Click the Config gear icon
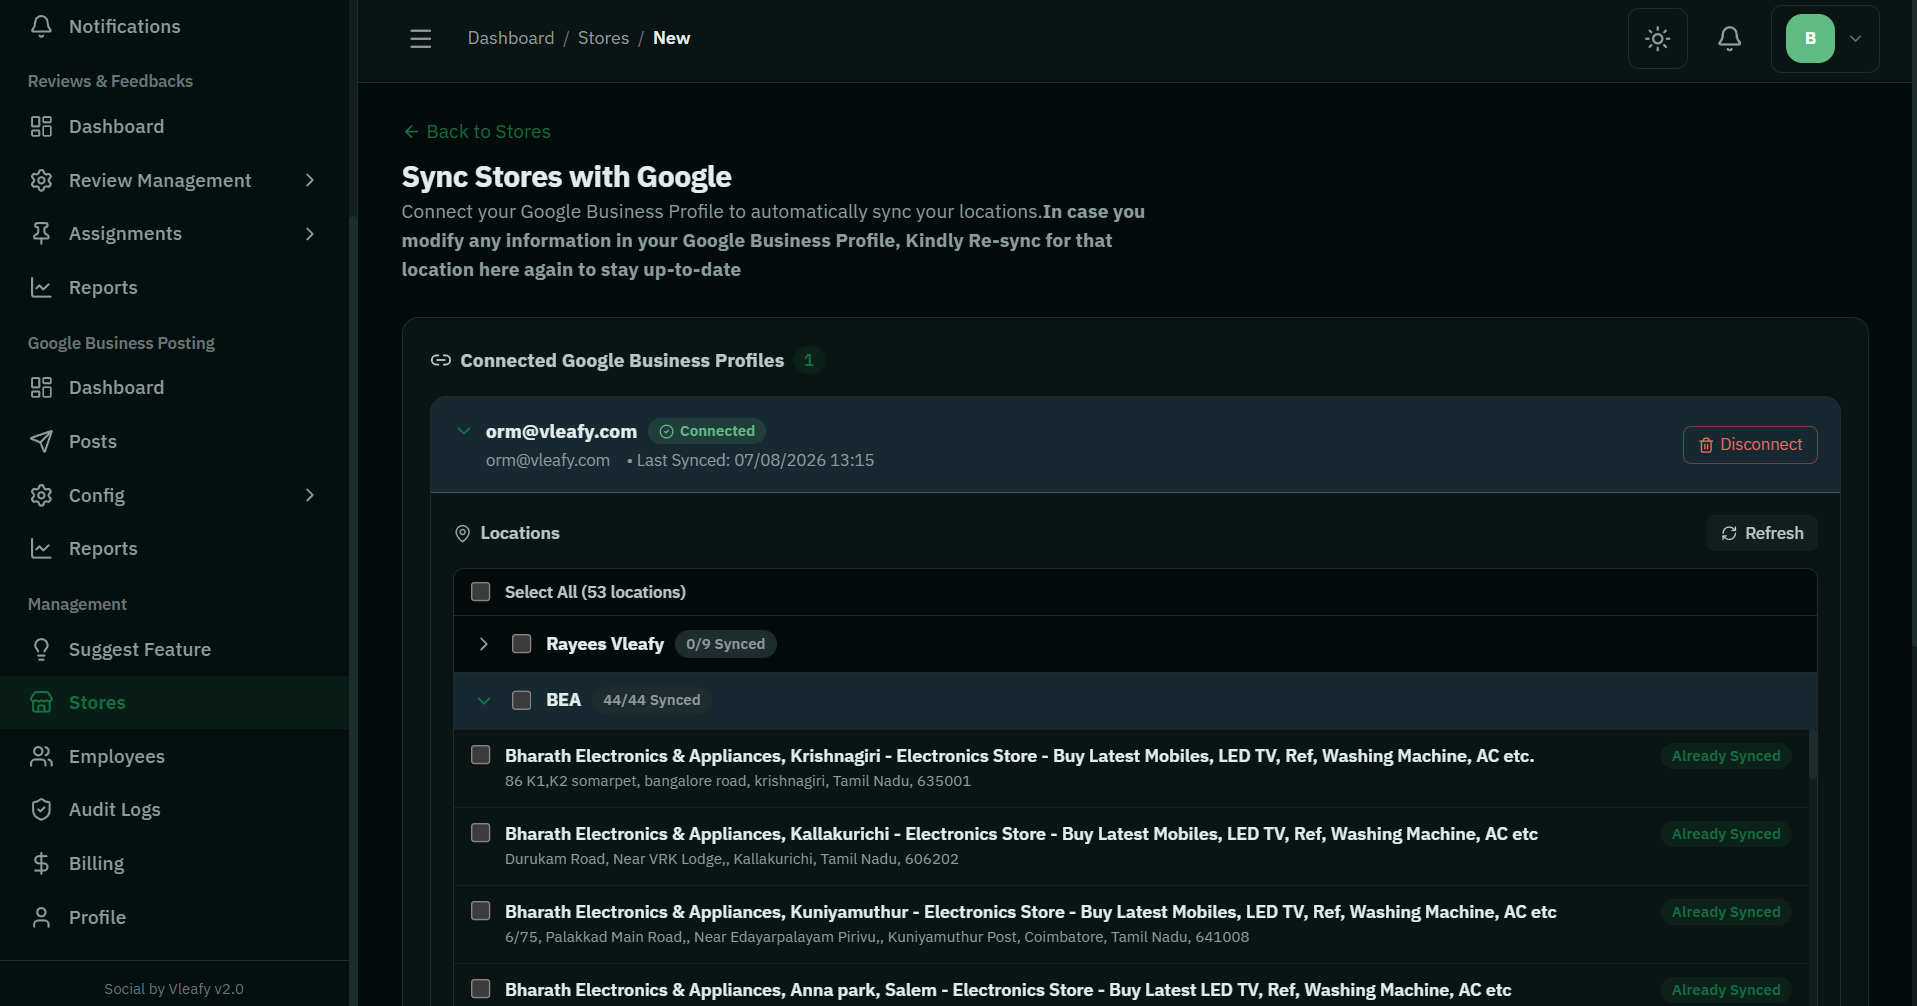Image resolution: width=1917 pixels, height=1006 pixels. click(x=41, y=495)
